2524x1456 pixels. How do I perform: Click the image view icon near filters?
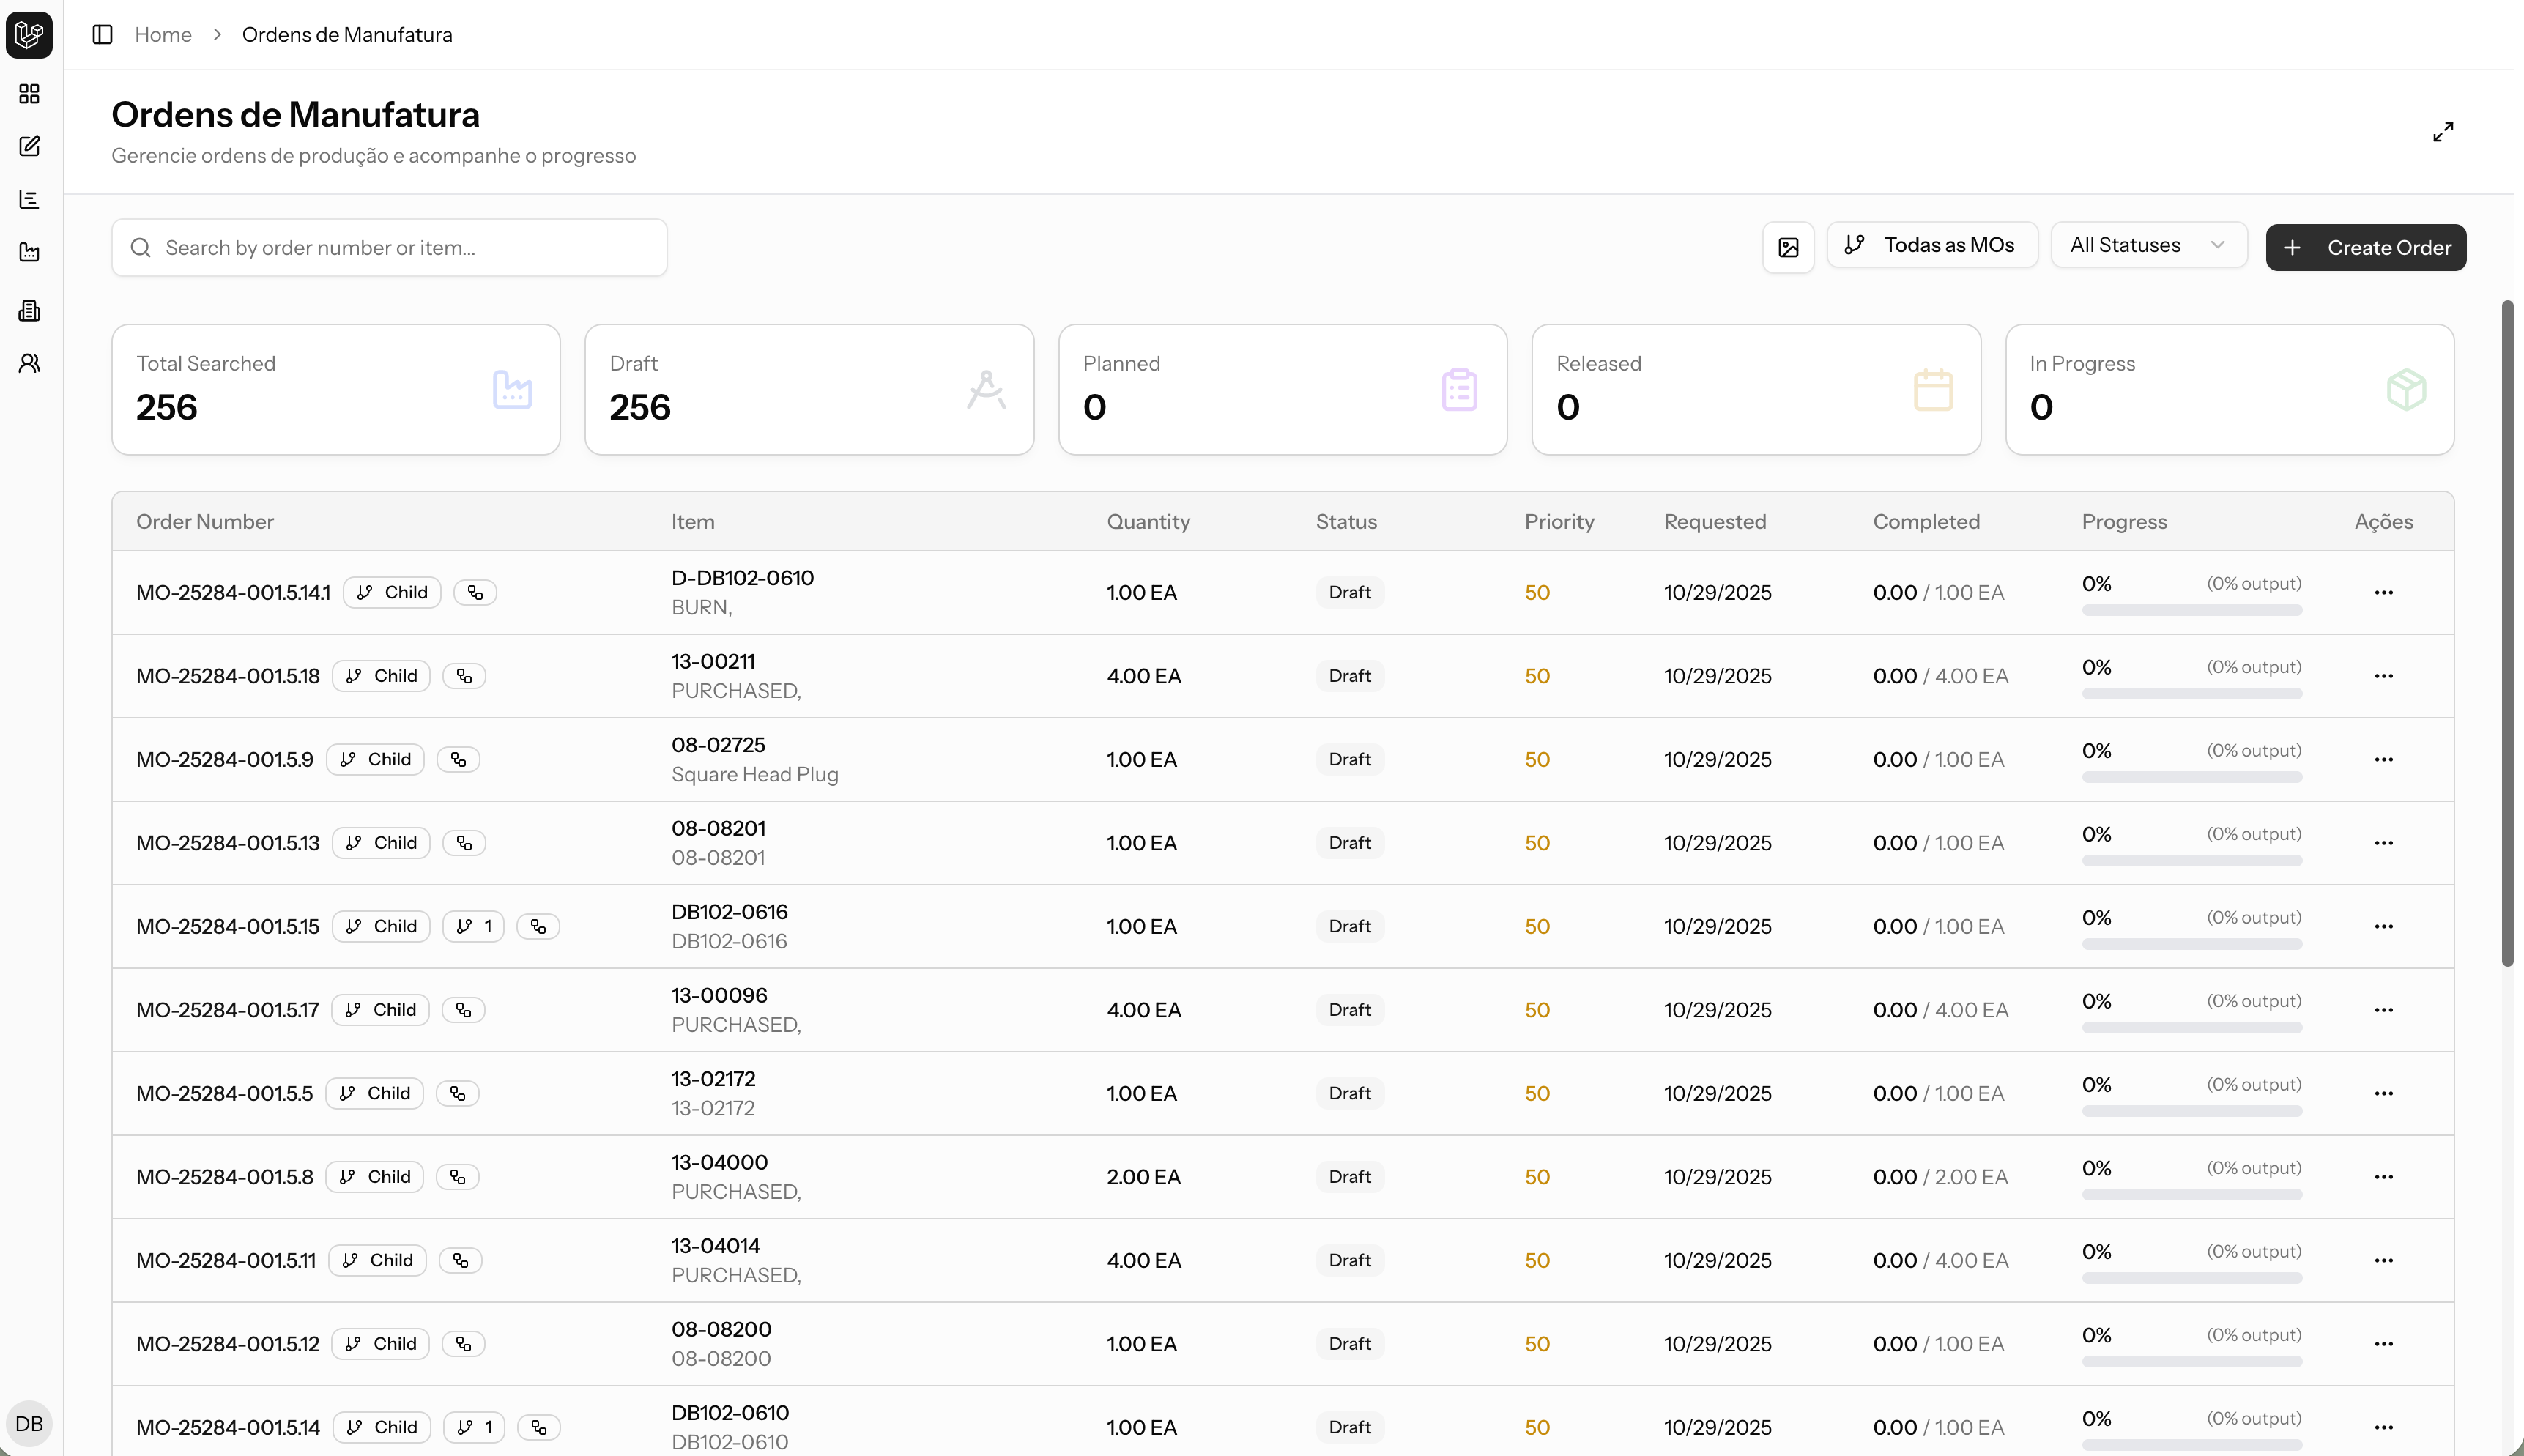tap(1788, 247)
